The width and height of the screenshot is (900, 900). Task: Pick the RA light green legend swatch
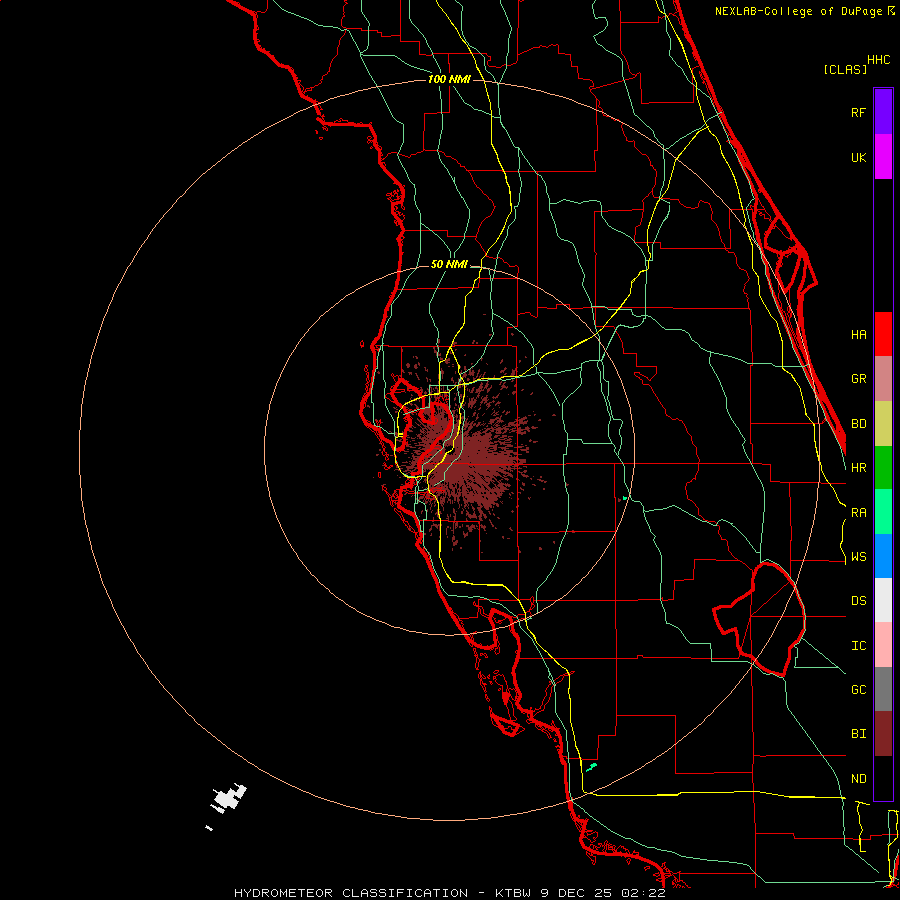coord(883,512)
